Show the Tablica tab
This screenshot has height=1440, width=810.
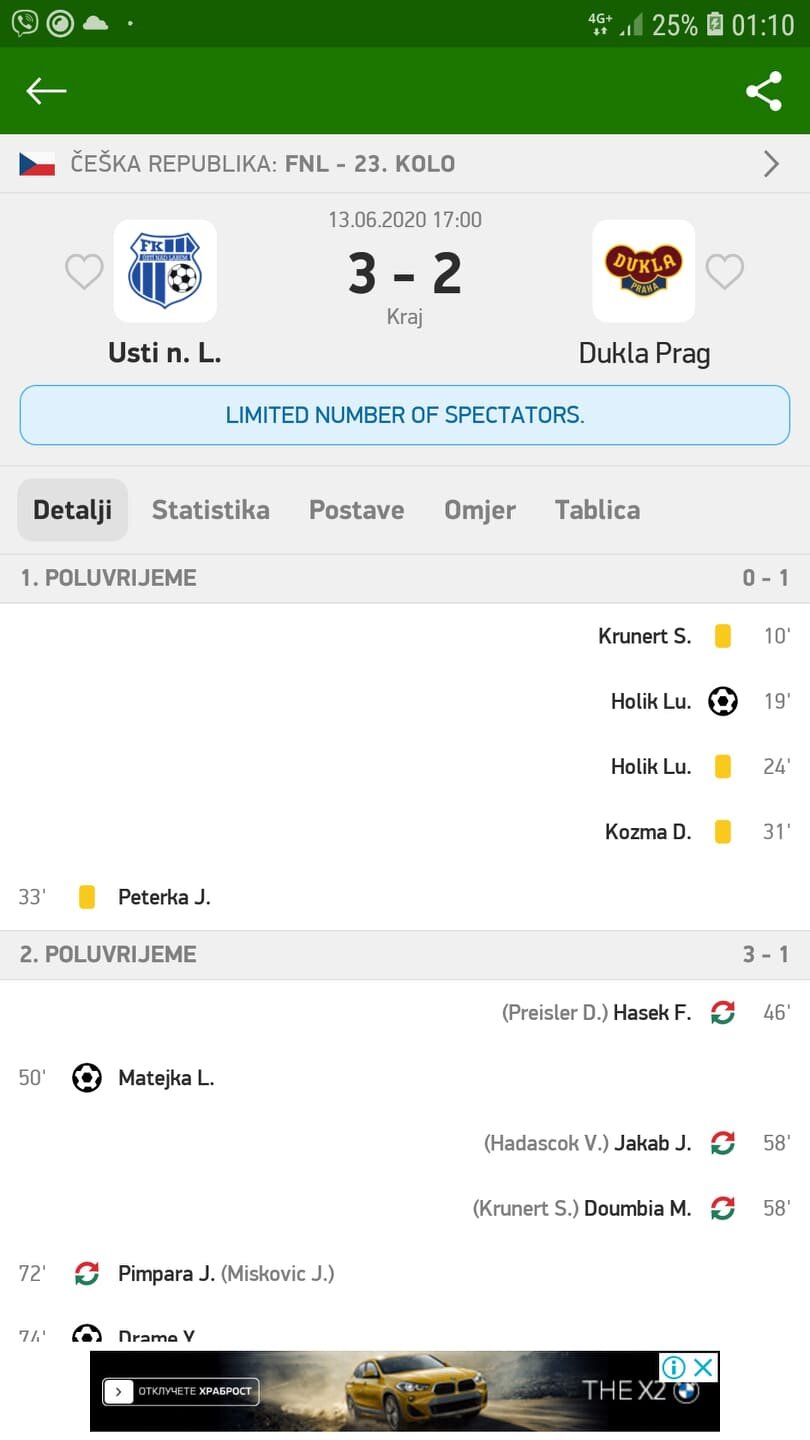click(x=597, y=510)
